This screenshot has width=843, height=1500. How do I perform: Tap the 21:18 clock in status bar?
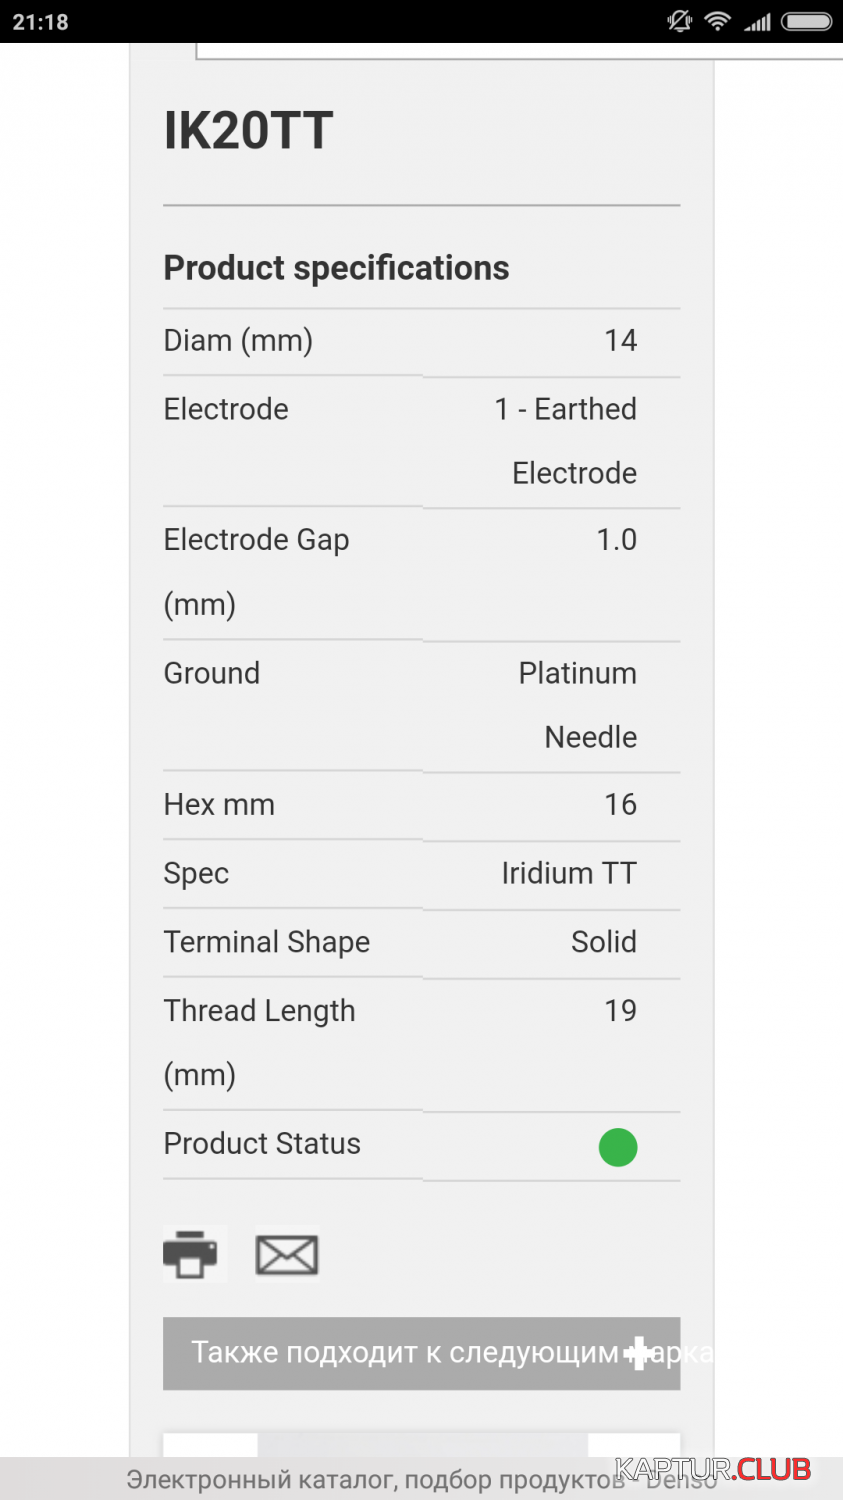(x=41, y=22)
